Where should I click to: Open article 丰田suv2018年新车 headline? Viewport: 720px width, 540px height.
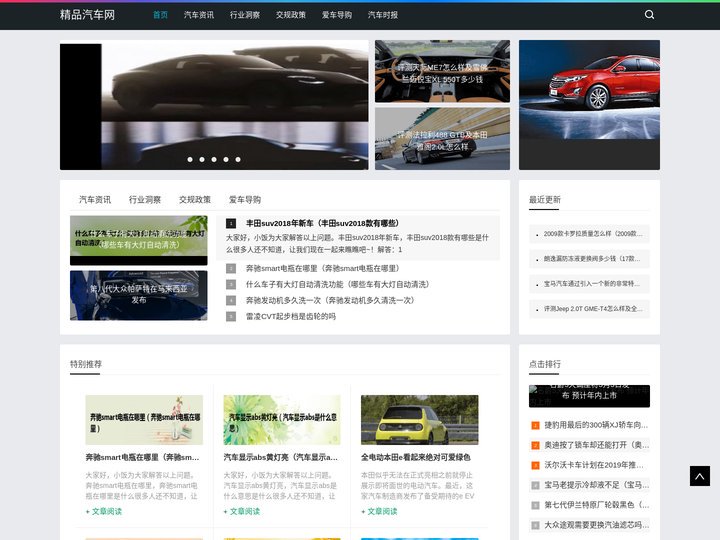tap(322, 223)
